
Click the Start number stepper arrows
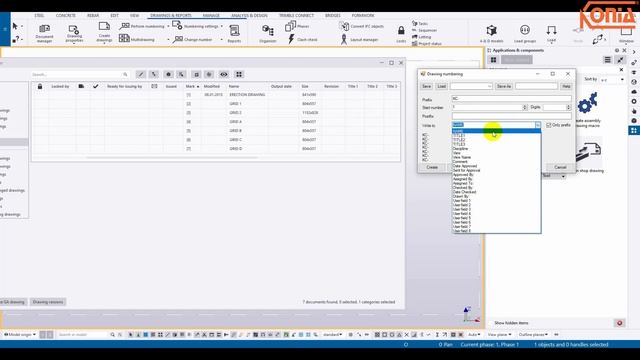(x=525, y=107)
